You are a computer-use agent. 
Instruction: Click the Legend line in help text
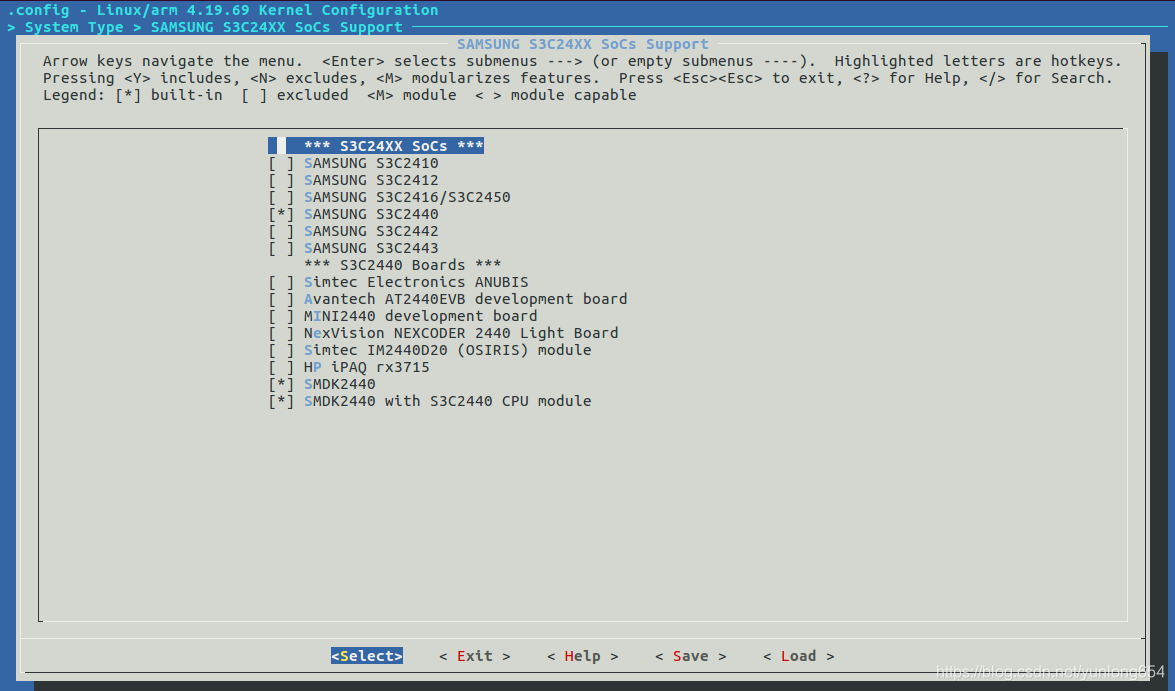(339, 95)
